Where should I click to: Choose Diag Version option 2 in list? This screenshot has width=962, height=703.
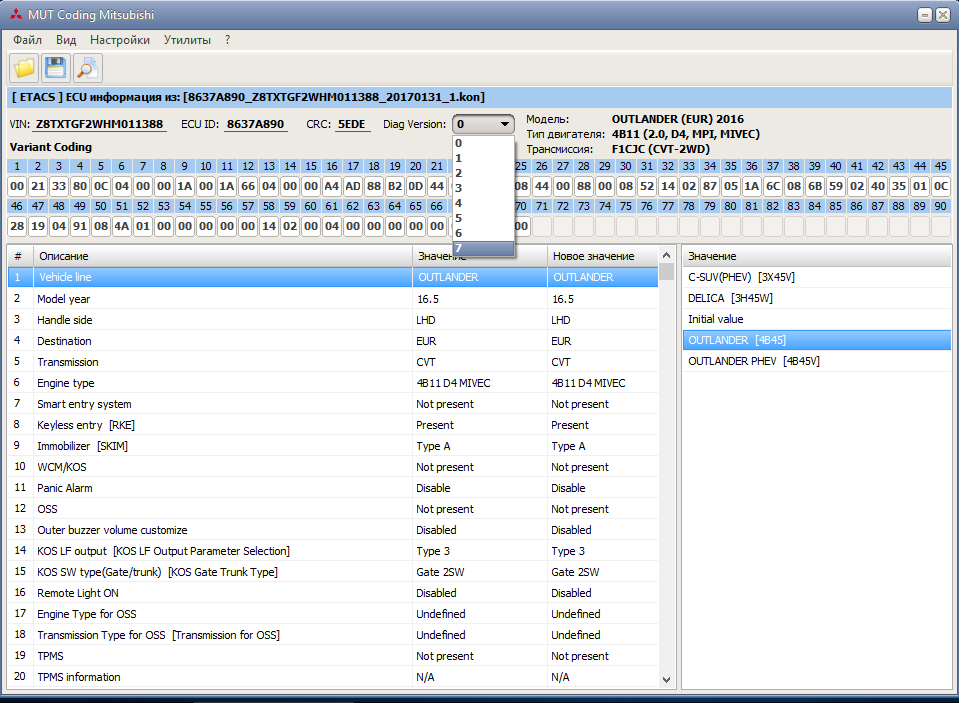[483, 173]
